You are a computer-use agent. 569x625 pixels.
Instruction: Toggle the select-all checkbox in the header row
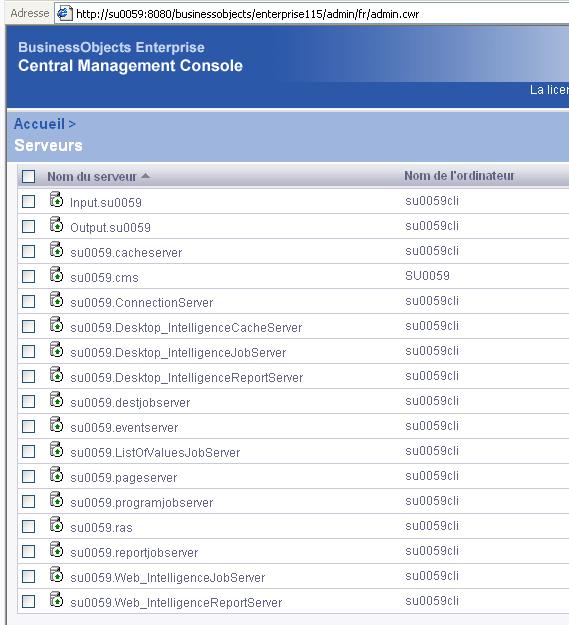pyautogui.click(x=29, y=176)
